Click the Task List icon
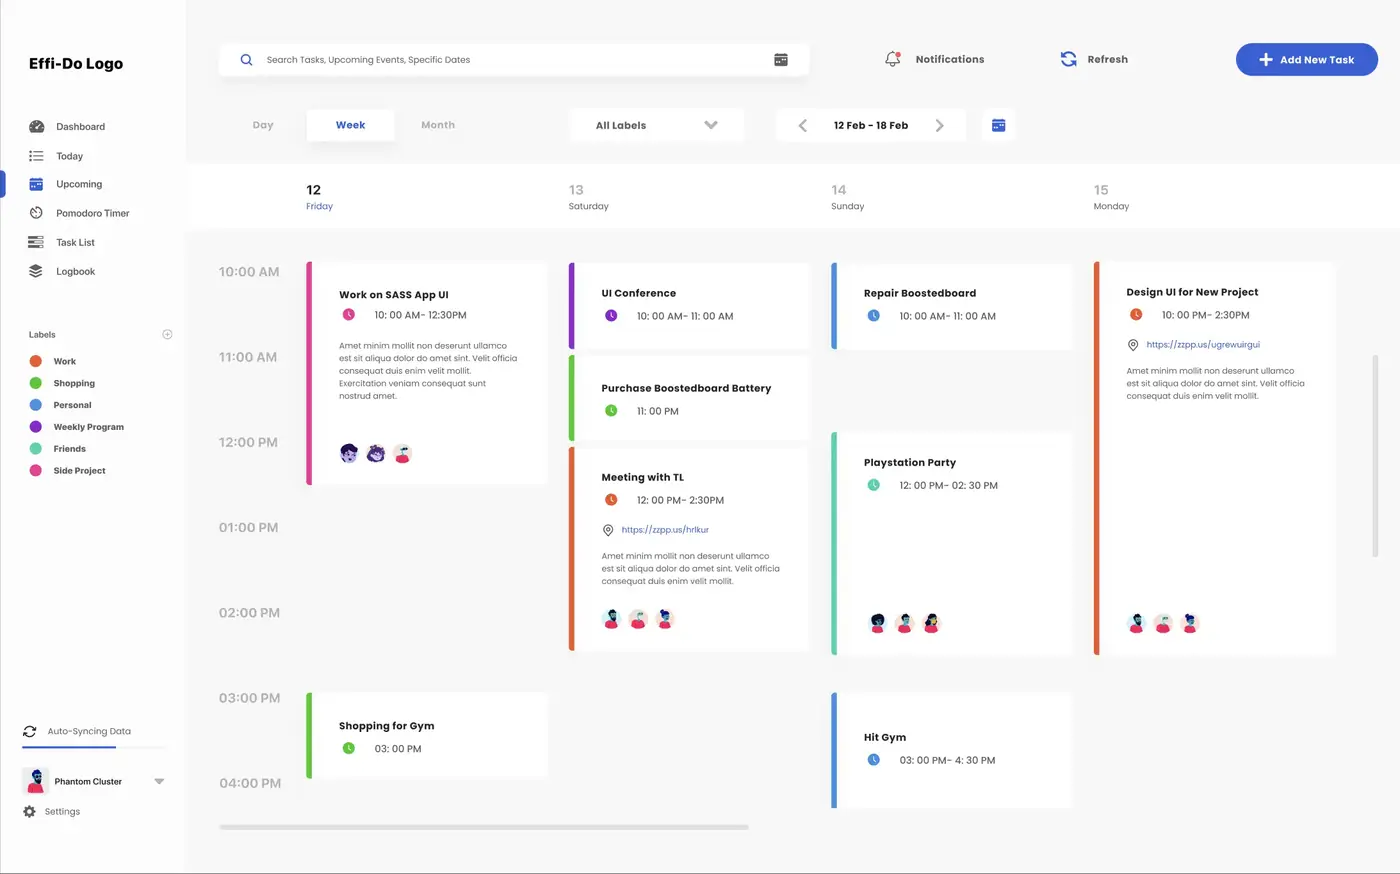This screenshot has width=1400, height=874. pyautogui.click(x=36, y=242)
